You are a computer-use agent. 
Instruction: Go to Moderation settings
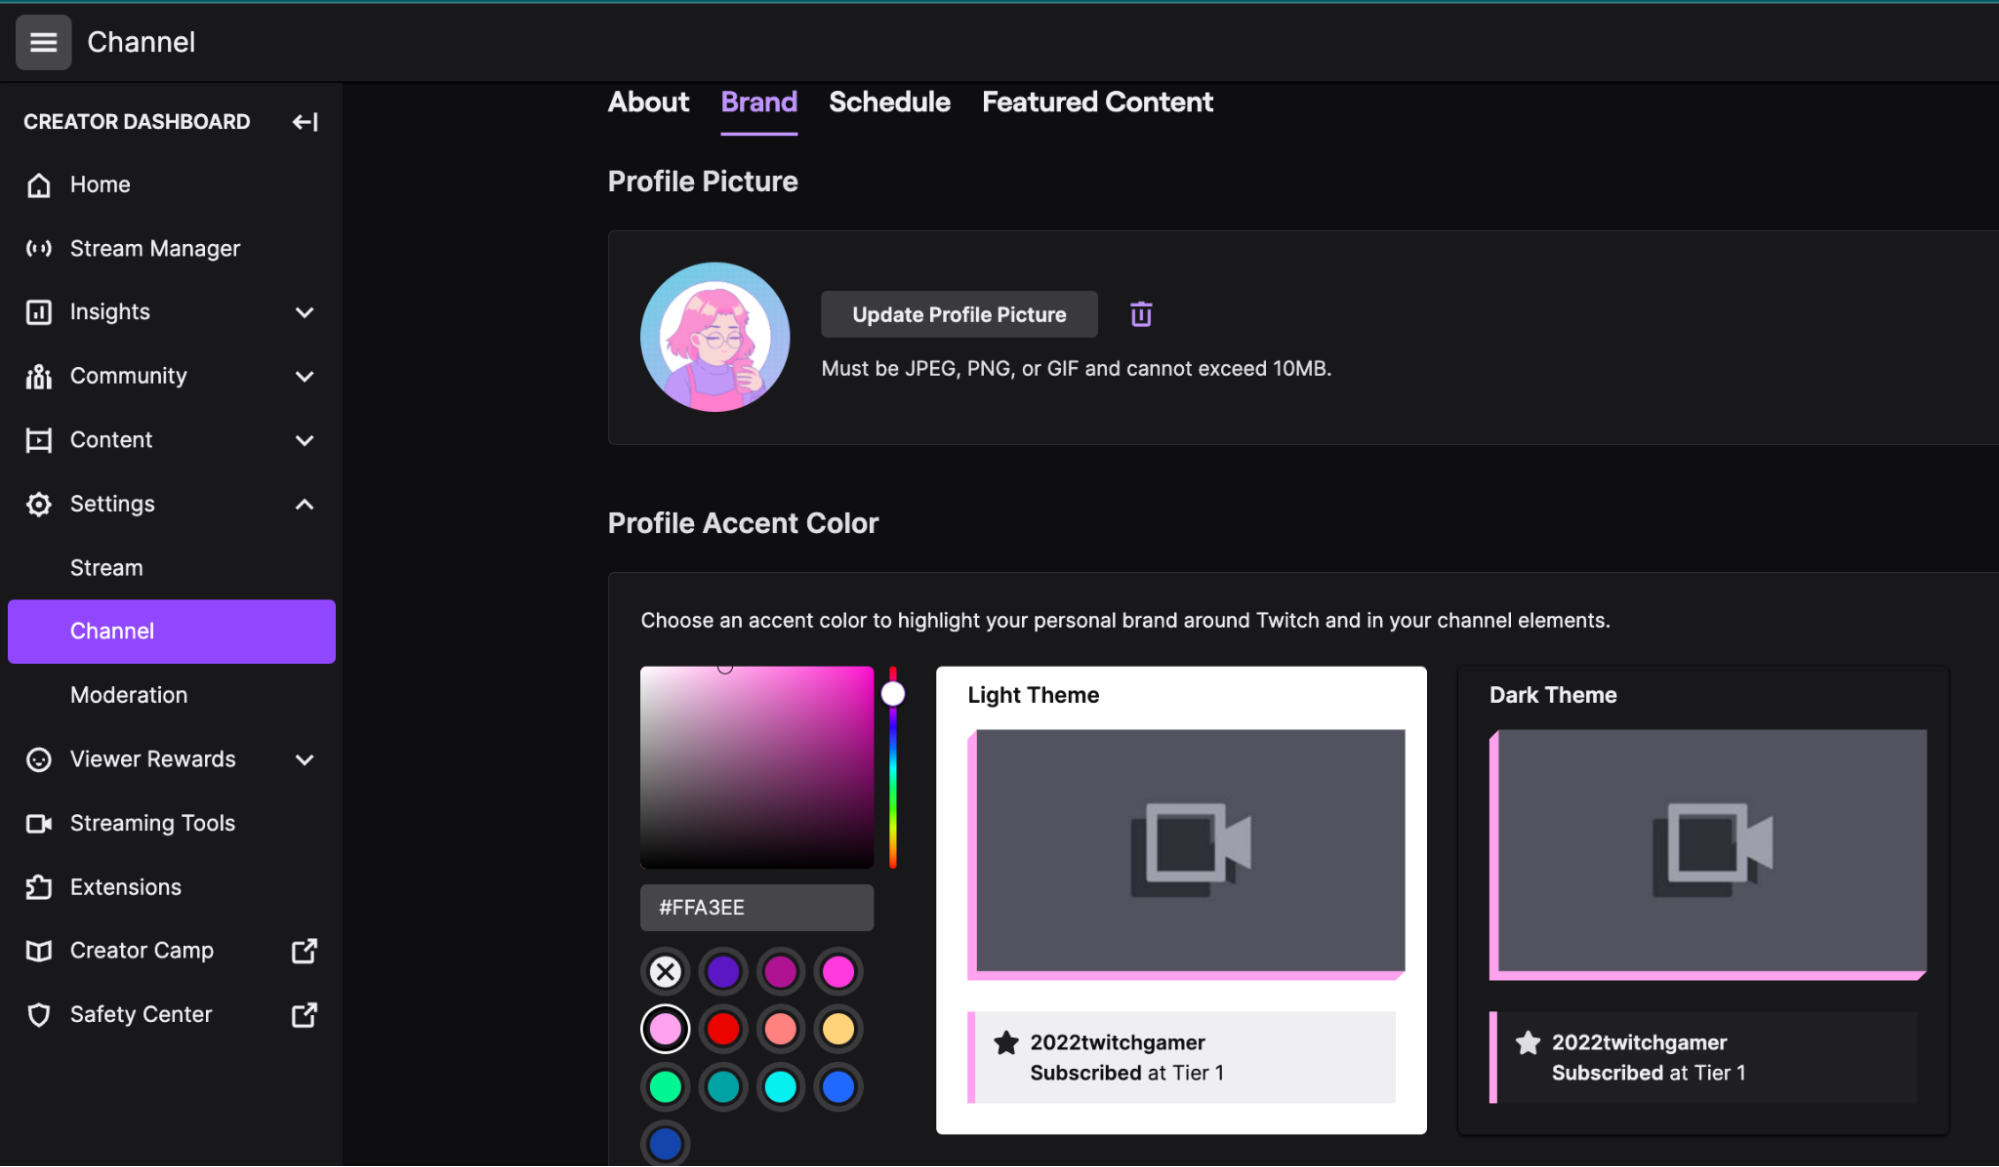[129, 695]
